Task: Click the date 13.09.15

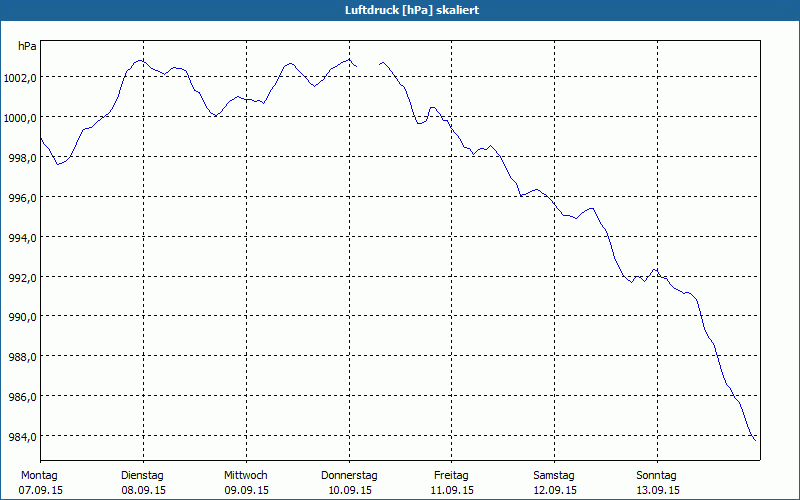Action: pos(658,491)
